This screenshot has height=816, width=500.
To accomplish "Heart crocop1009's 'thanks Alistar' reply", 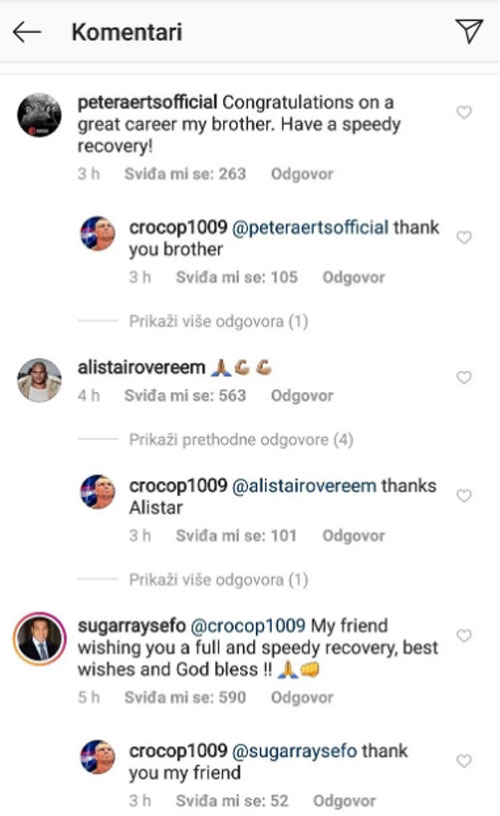I will point(464,496).
